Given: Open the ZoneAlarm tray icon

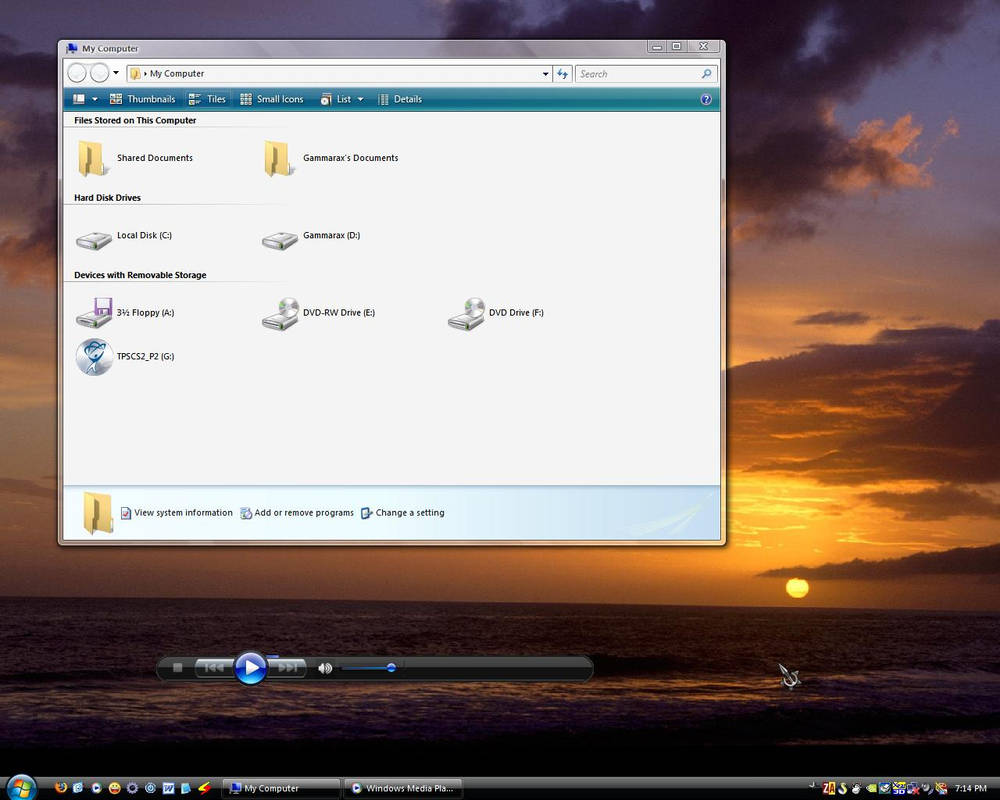Looking at the screenshot, I should (x=829, y=788).
